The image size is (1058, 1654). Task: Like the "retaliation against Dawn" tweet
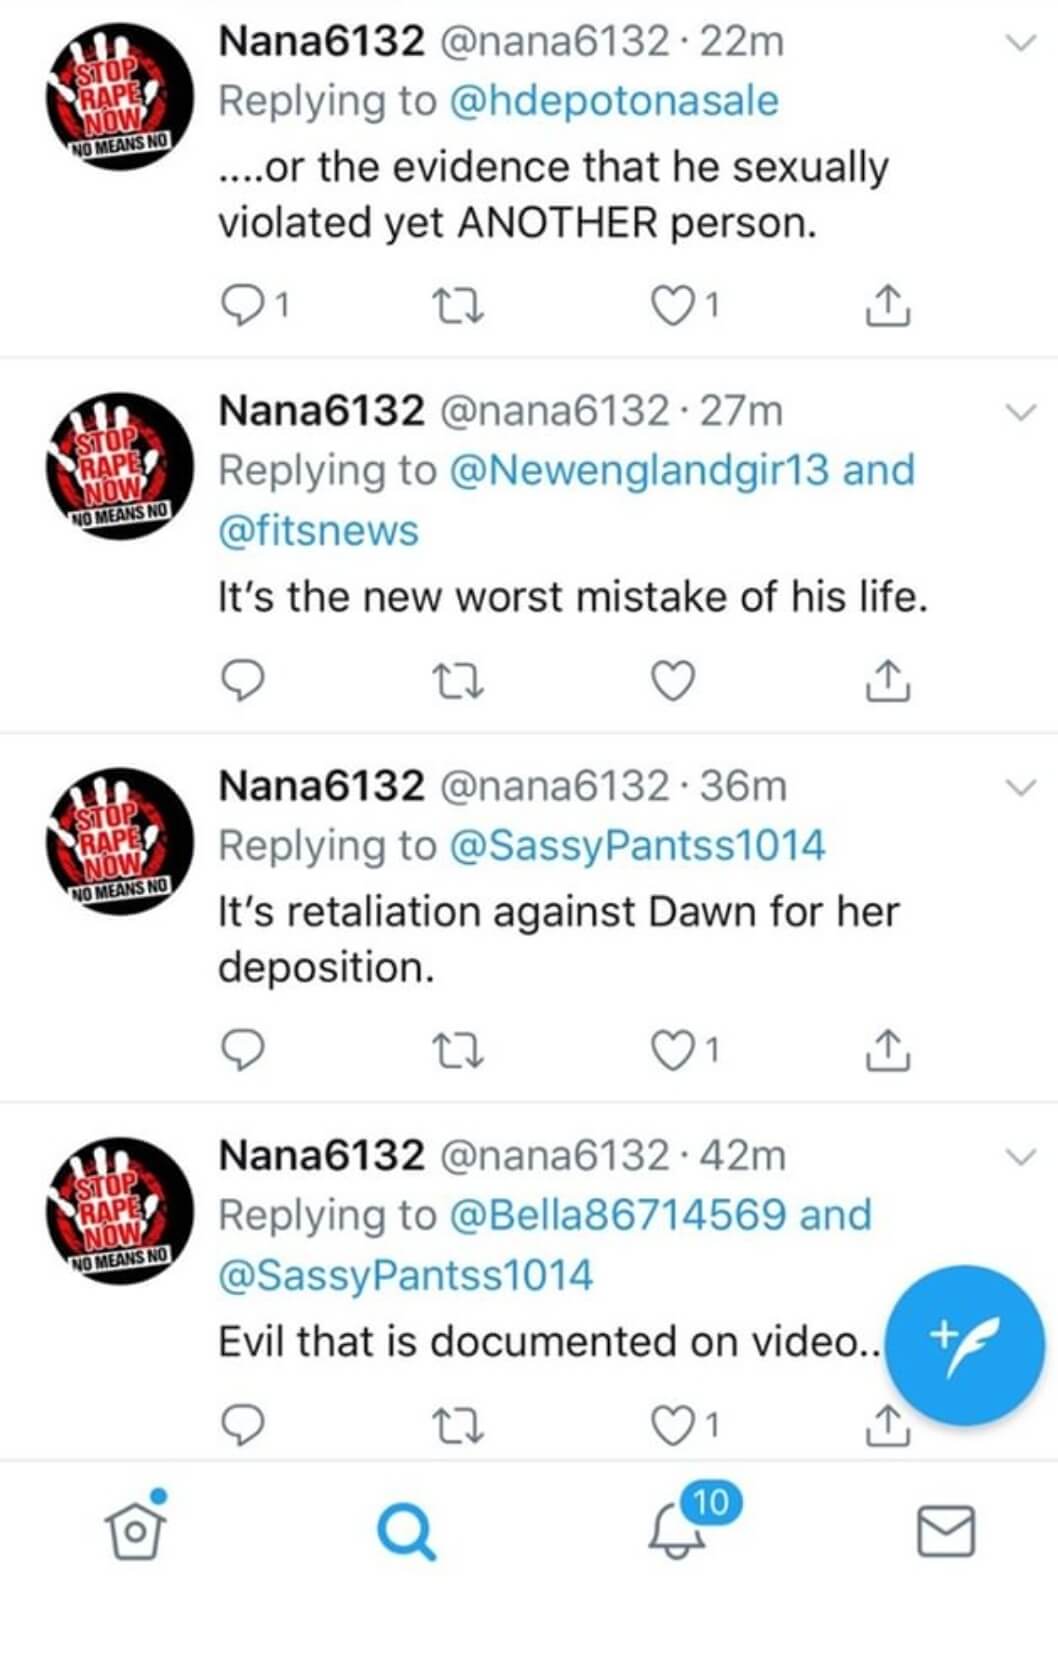coord(673,1051)
